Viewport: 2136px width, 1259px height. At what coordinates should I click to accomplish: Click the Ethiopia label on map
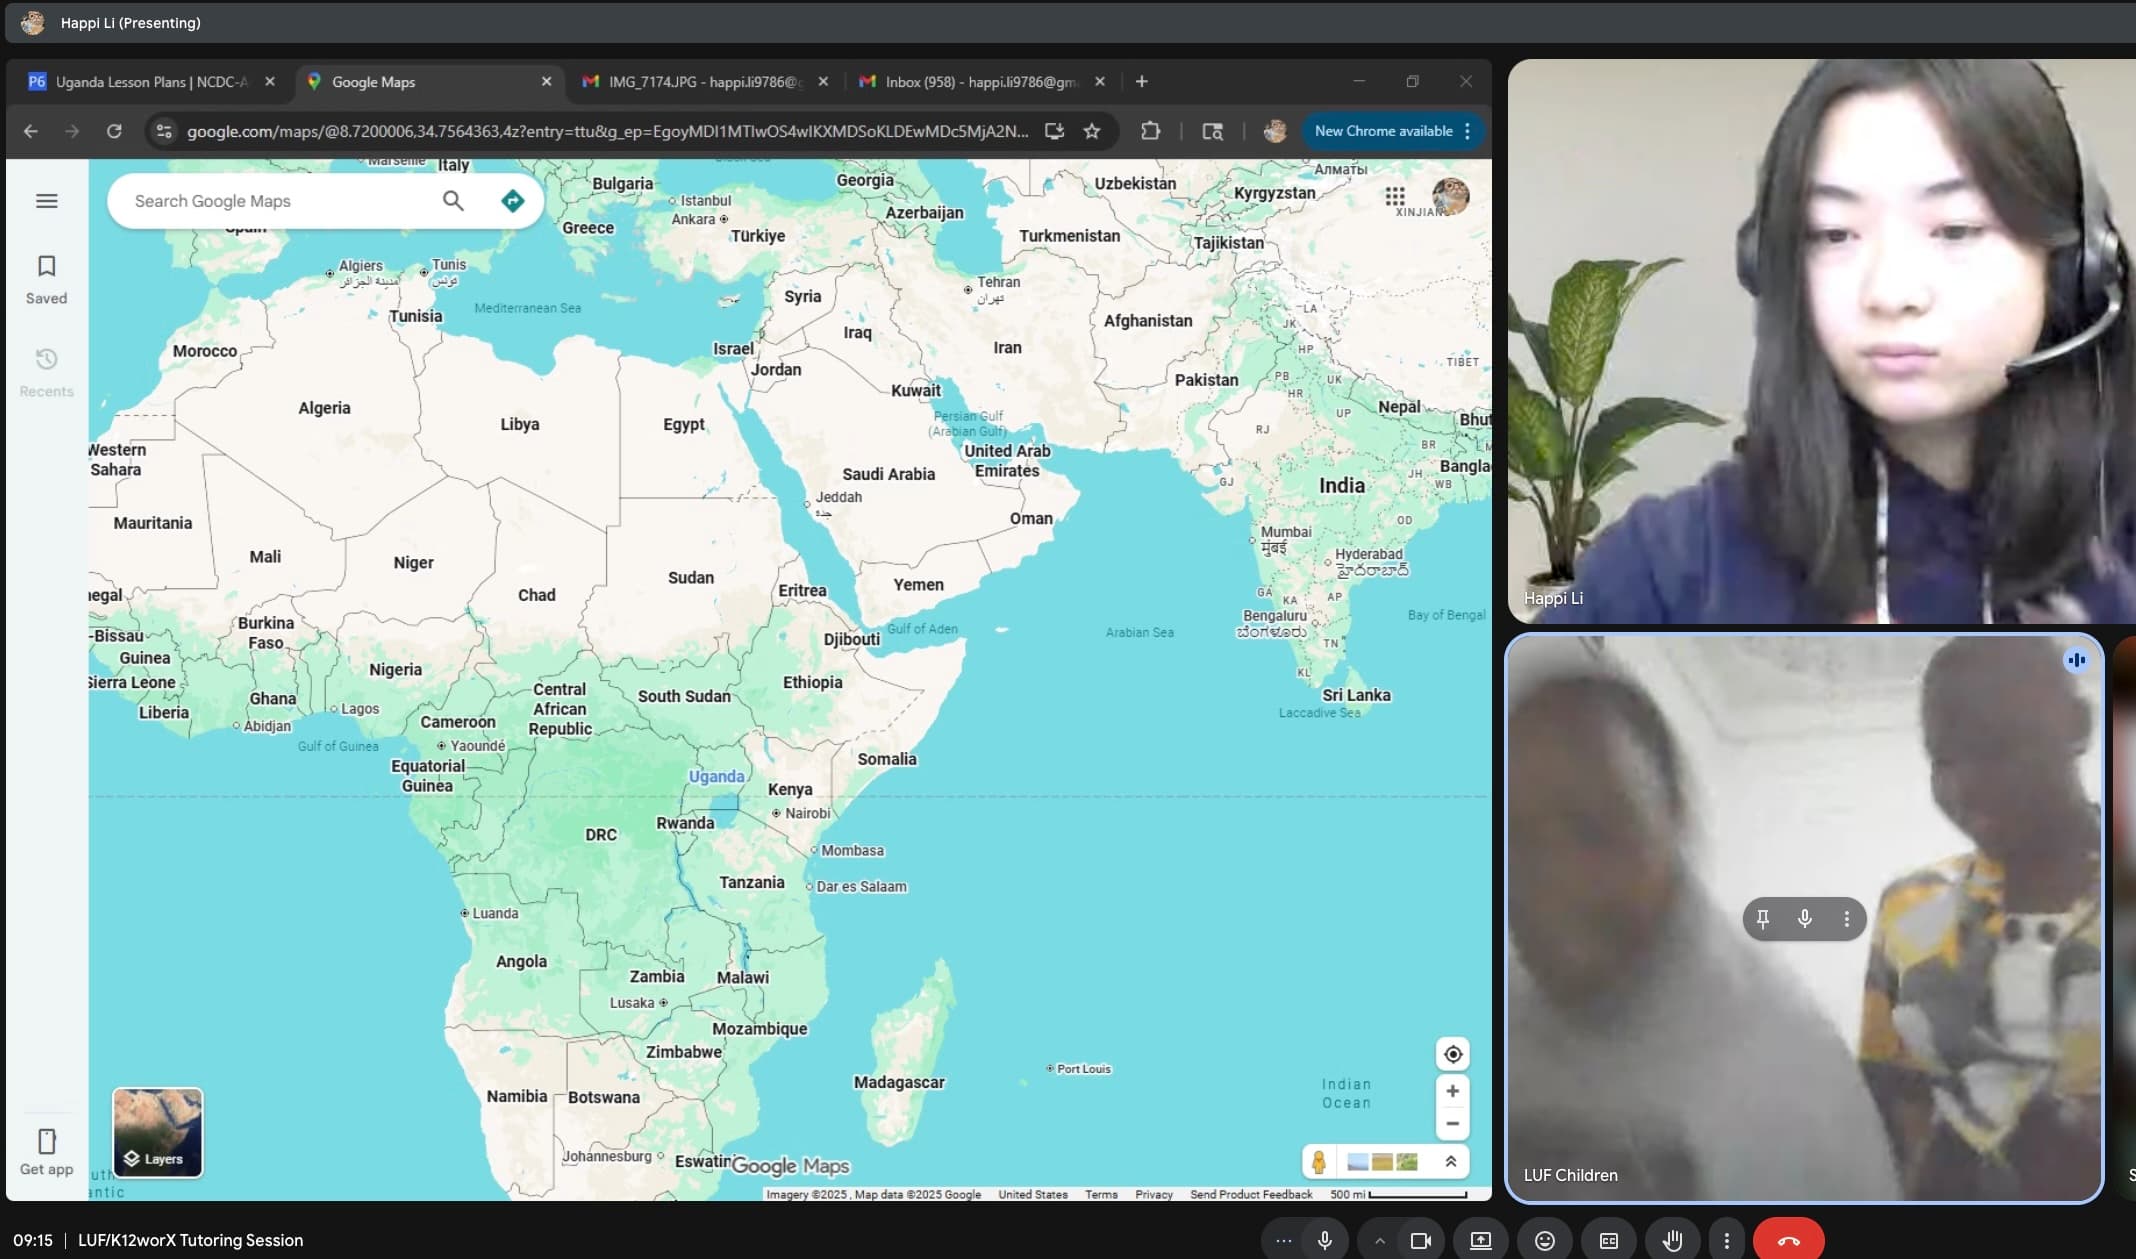coord(812,682)
